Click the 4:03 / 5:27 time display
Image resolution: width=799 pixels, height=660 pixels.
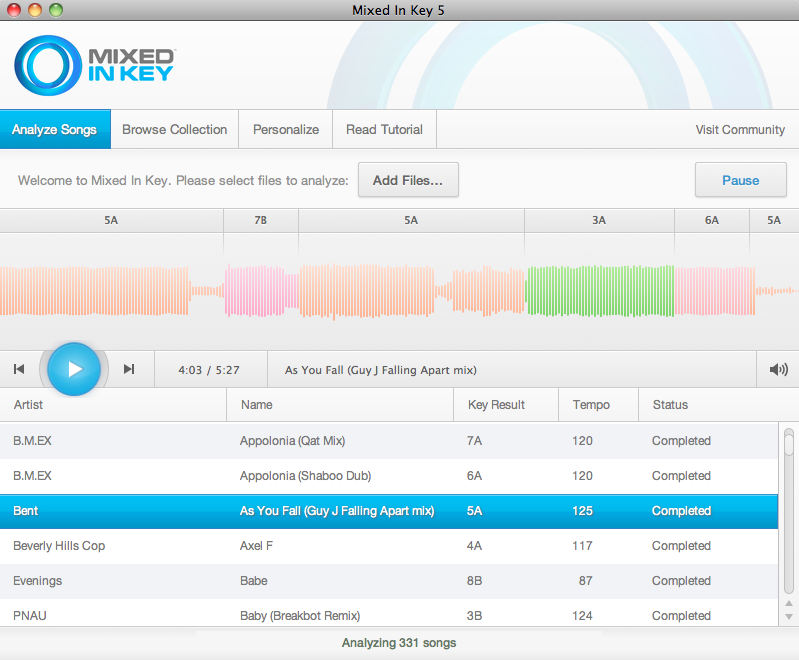(209, 370)
